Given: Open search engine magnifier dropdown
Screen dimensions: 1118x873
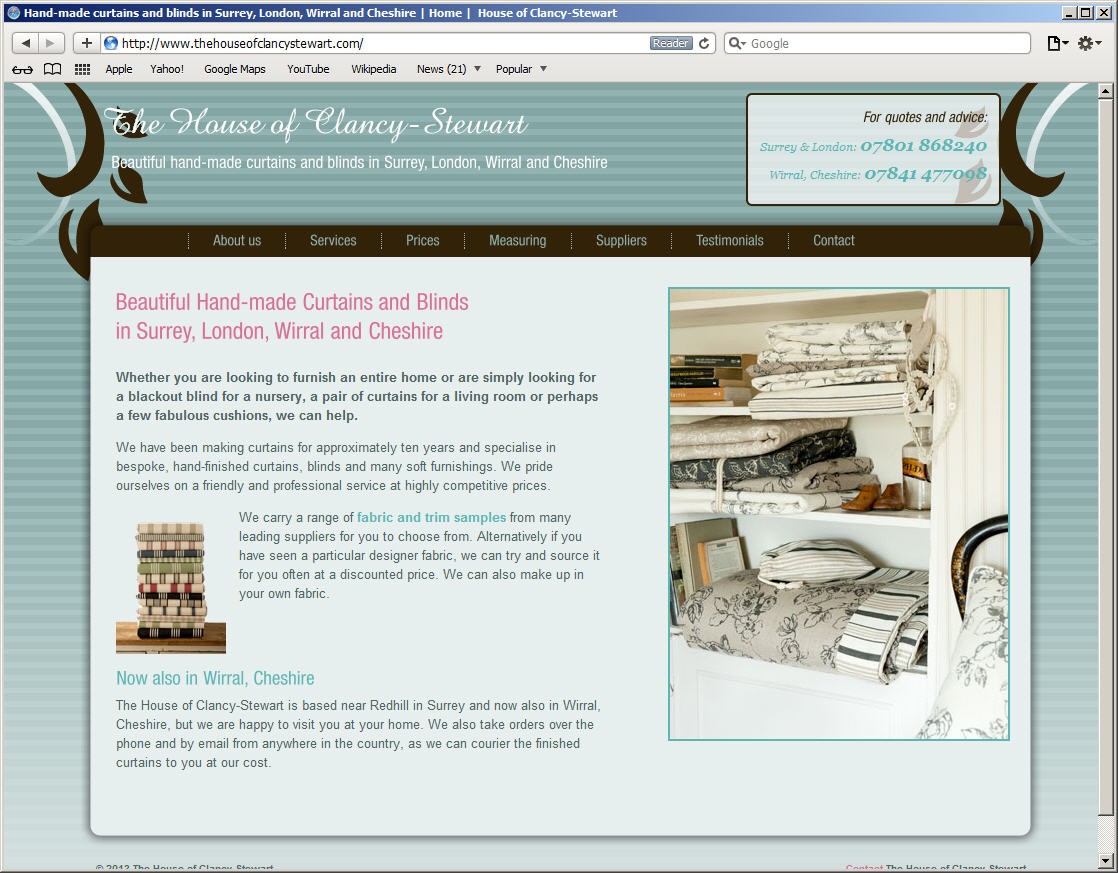Looking at the screenshot, I should point(737,44).
